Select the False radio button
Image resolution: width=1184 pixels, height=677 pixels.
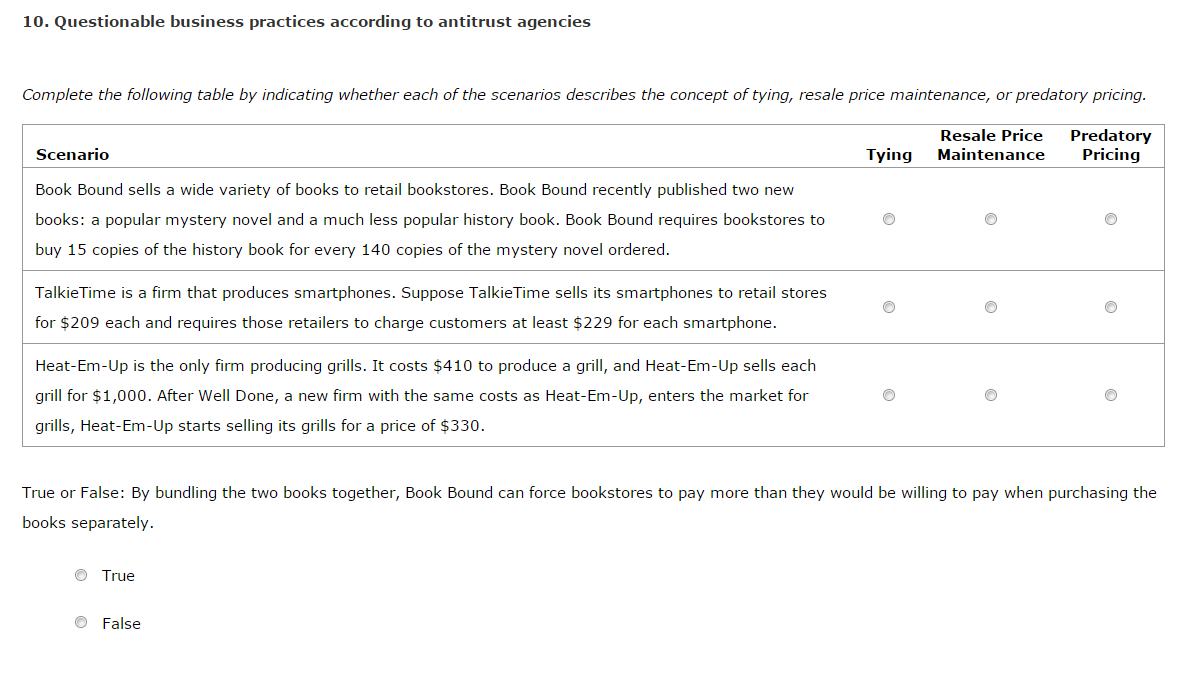coord(81,623)
